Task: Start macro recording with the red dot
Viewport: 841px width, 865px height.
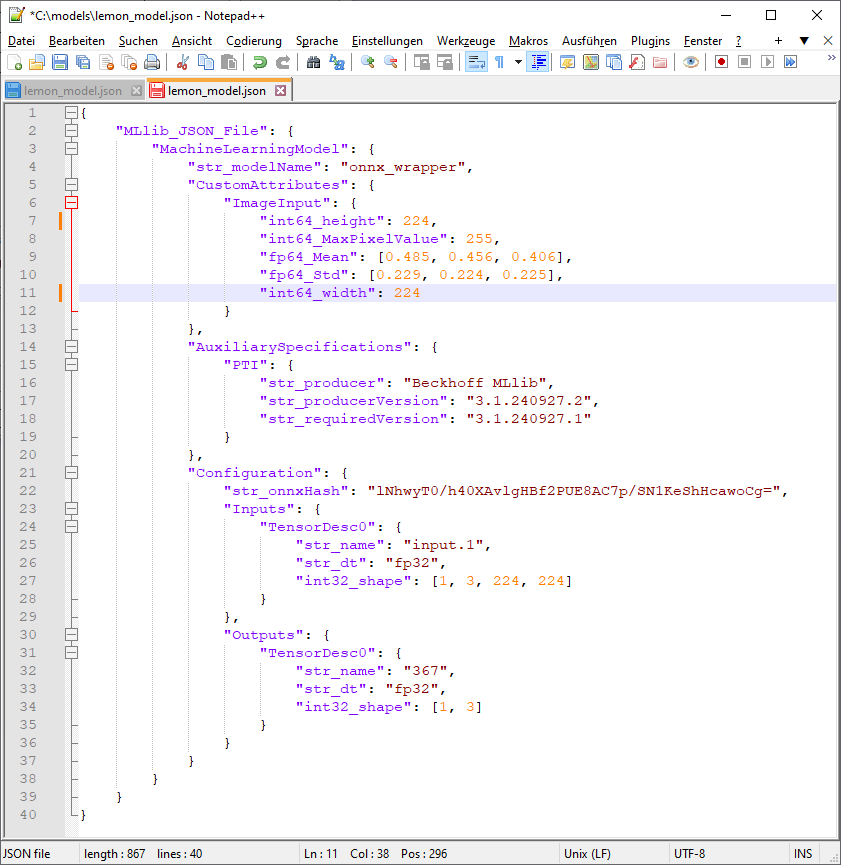Action: (721, 62)
